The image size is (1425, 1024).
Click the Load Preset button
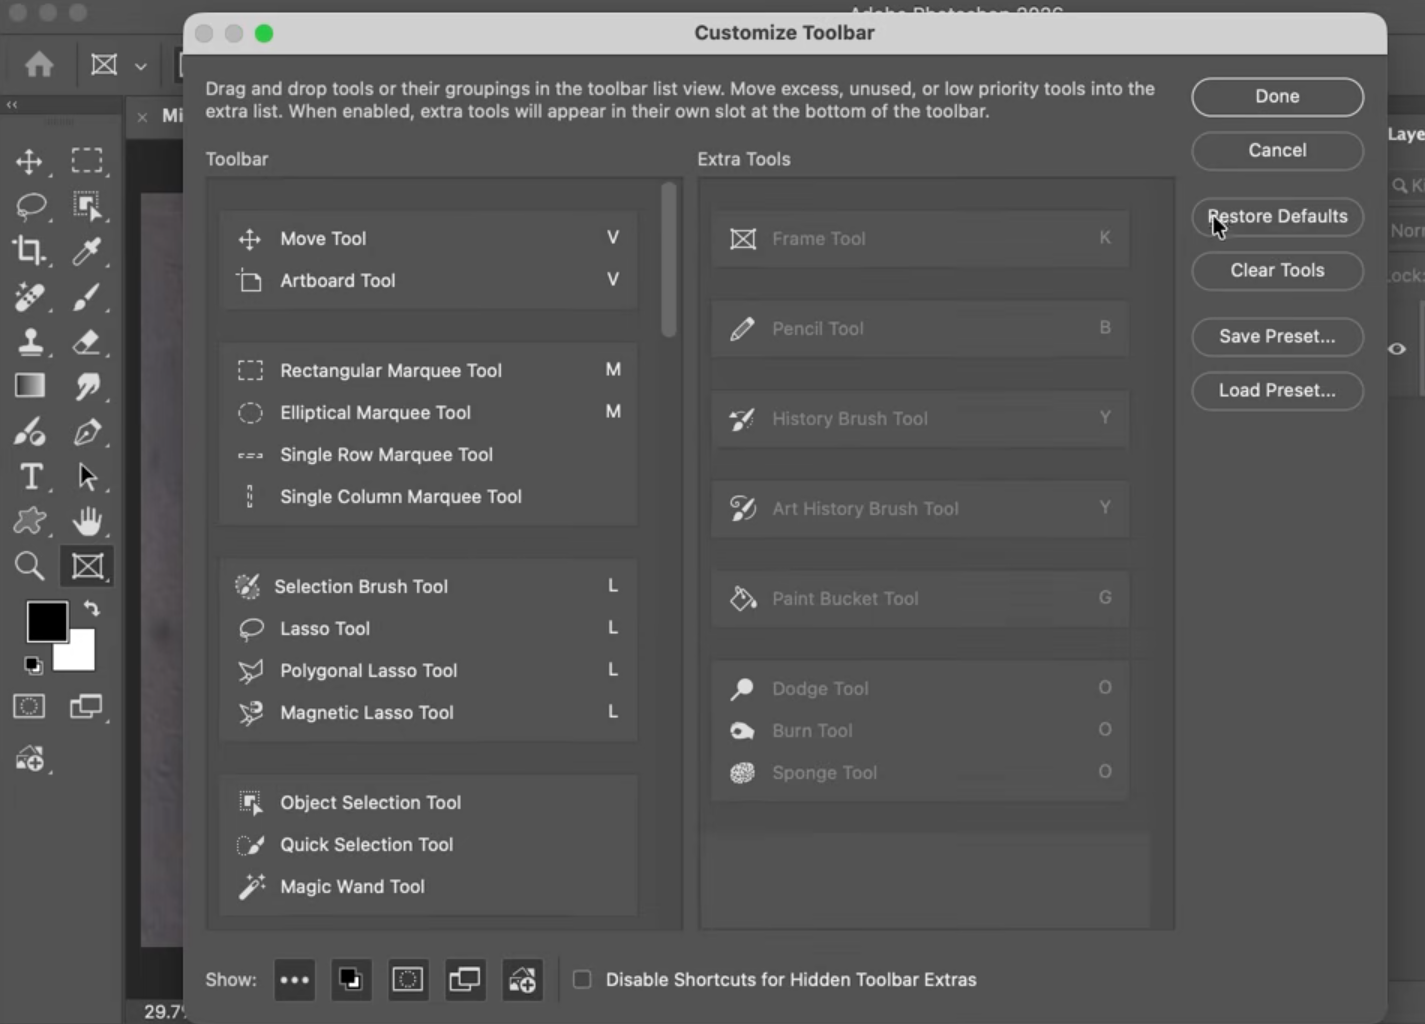tap(1277, 391)
